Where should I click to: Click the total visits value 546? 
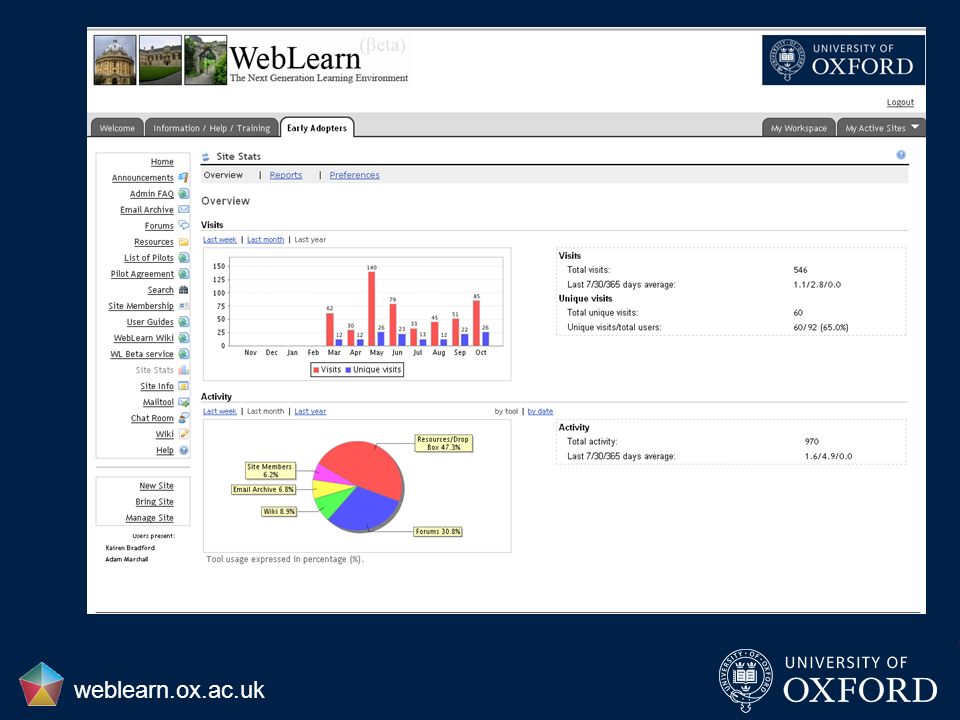(x=800, y=270)
